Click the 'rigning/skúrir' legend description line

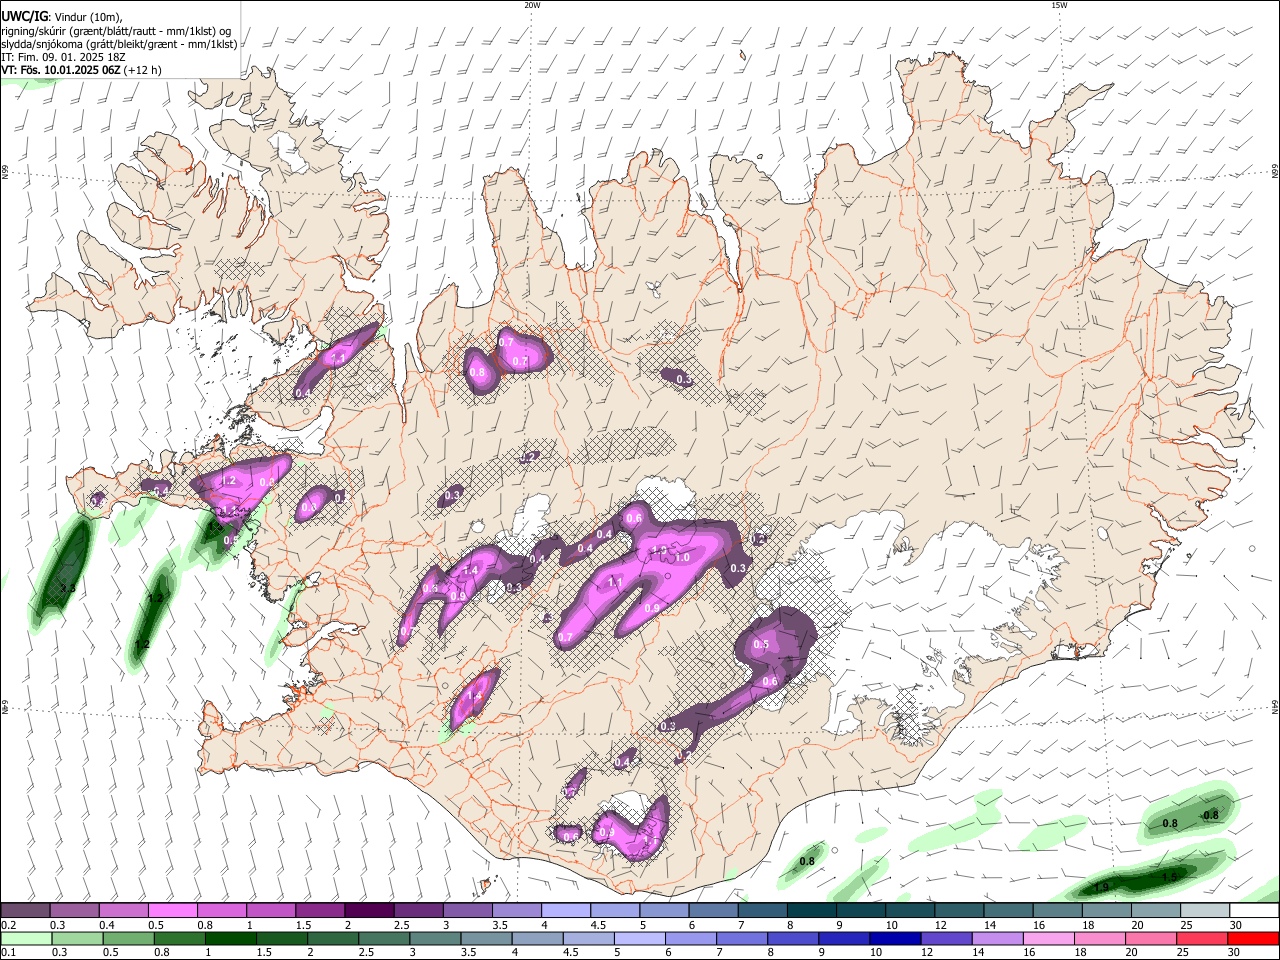coord(116,31)
